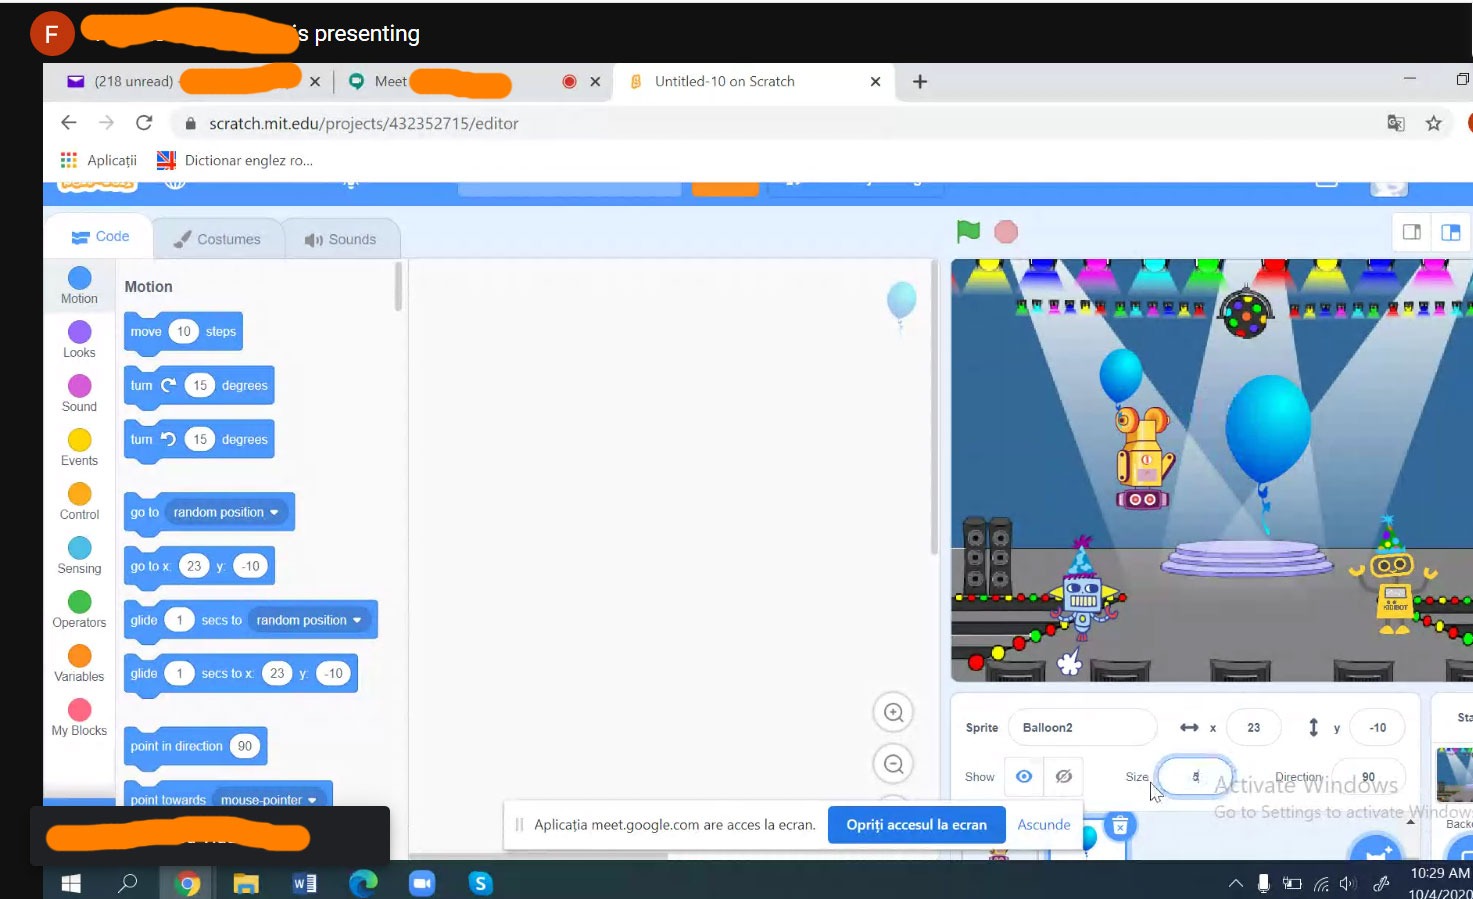
Task: Switch to large stage layout
Action: (1450, 232)
